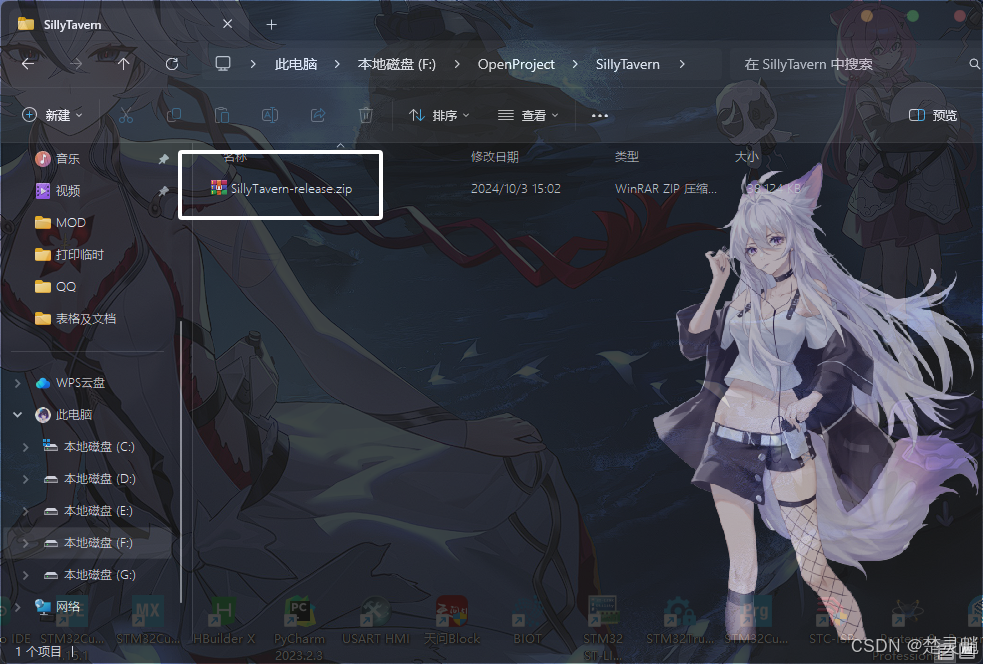Expand the 网络 tree node

[18, 606]
